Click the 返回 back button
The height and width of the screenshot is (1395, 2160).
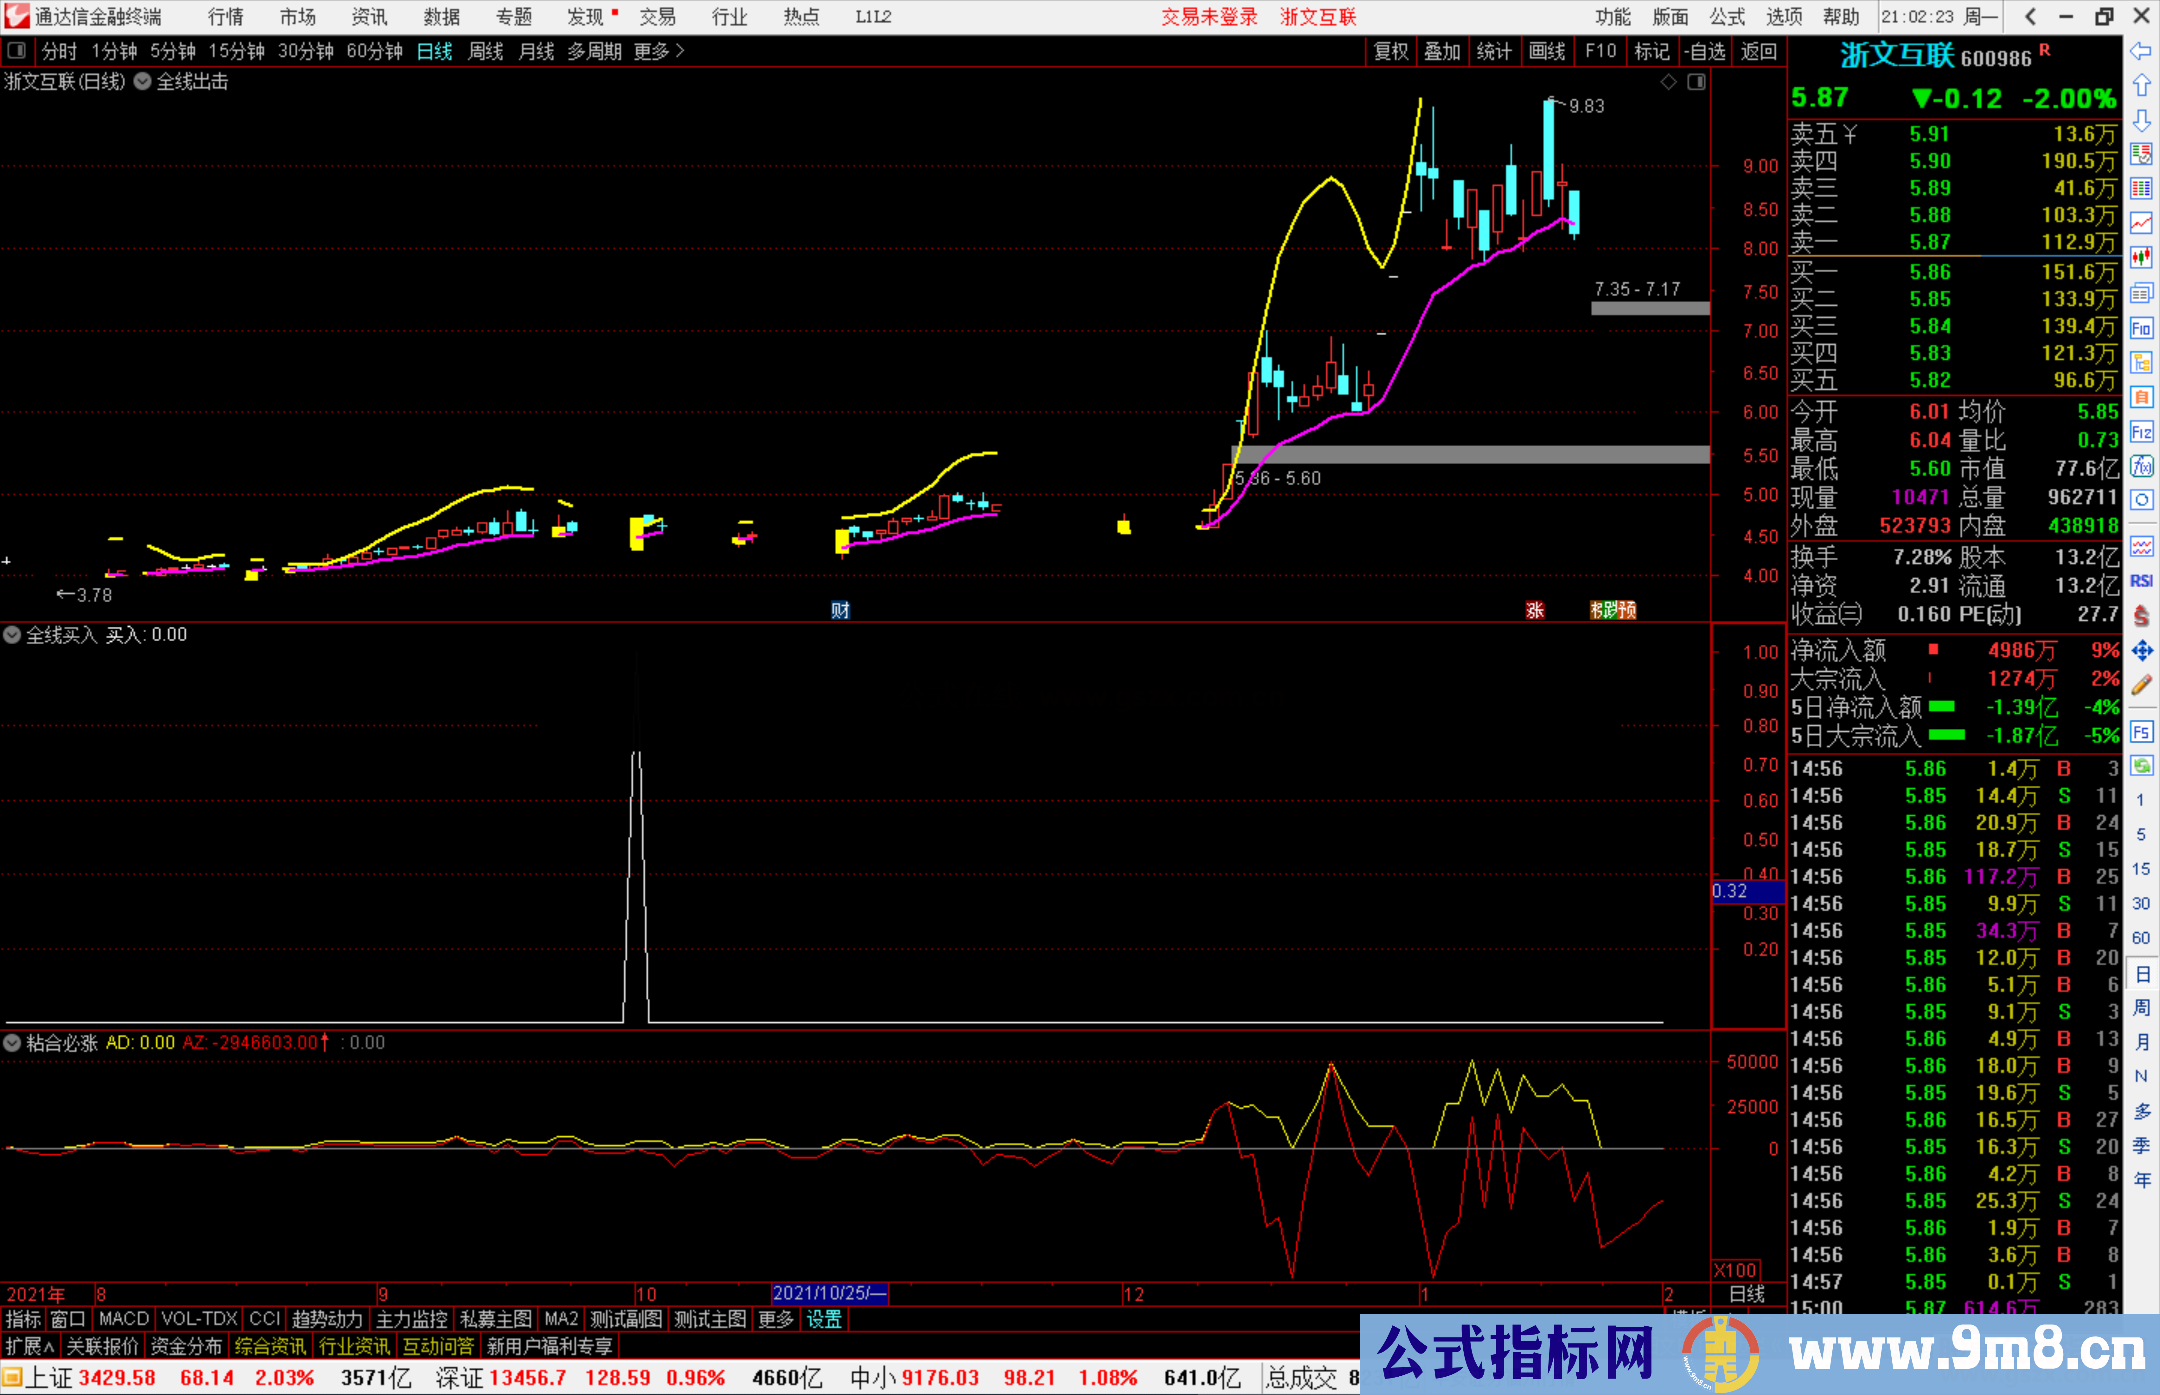coord(1758,51)
